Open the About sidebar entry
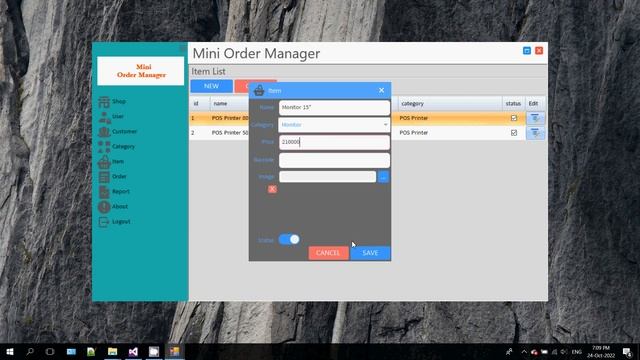The height and width of the screenshot is (360, 640). point(113,207)
